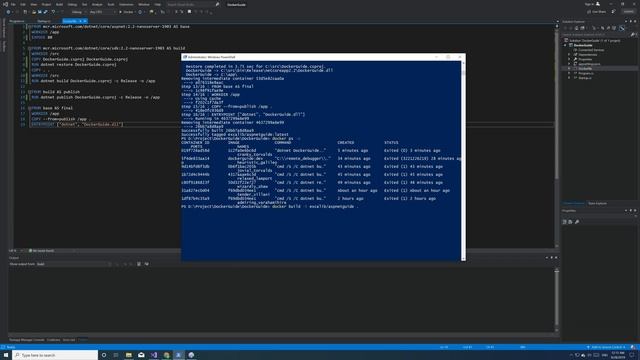Click the No issues found indicator
Viewport: 640px width, 360px height.
pyautogui.click(x=41, y=251)
